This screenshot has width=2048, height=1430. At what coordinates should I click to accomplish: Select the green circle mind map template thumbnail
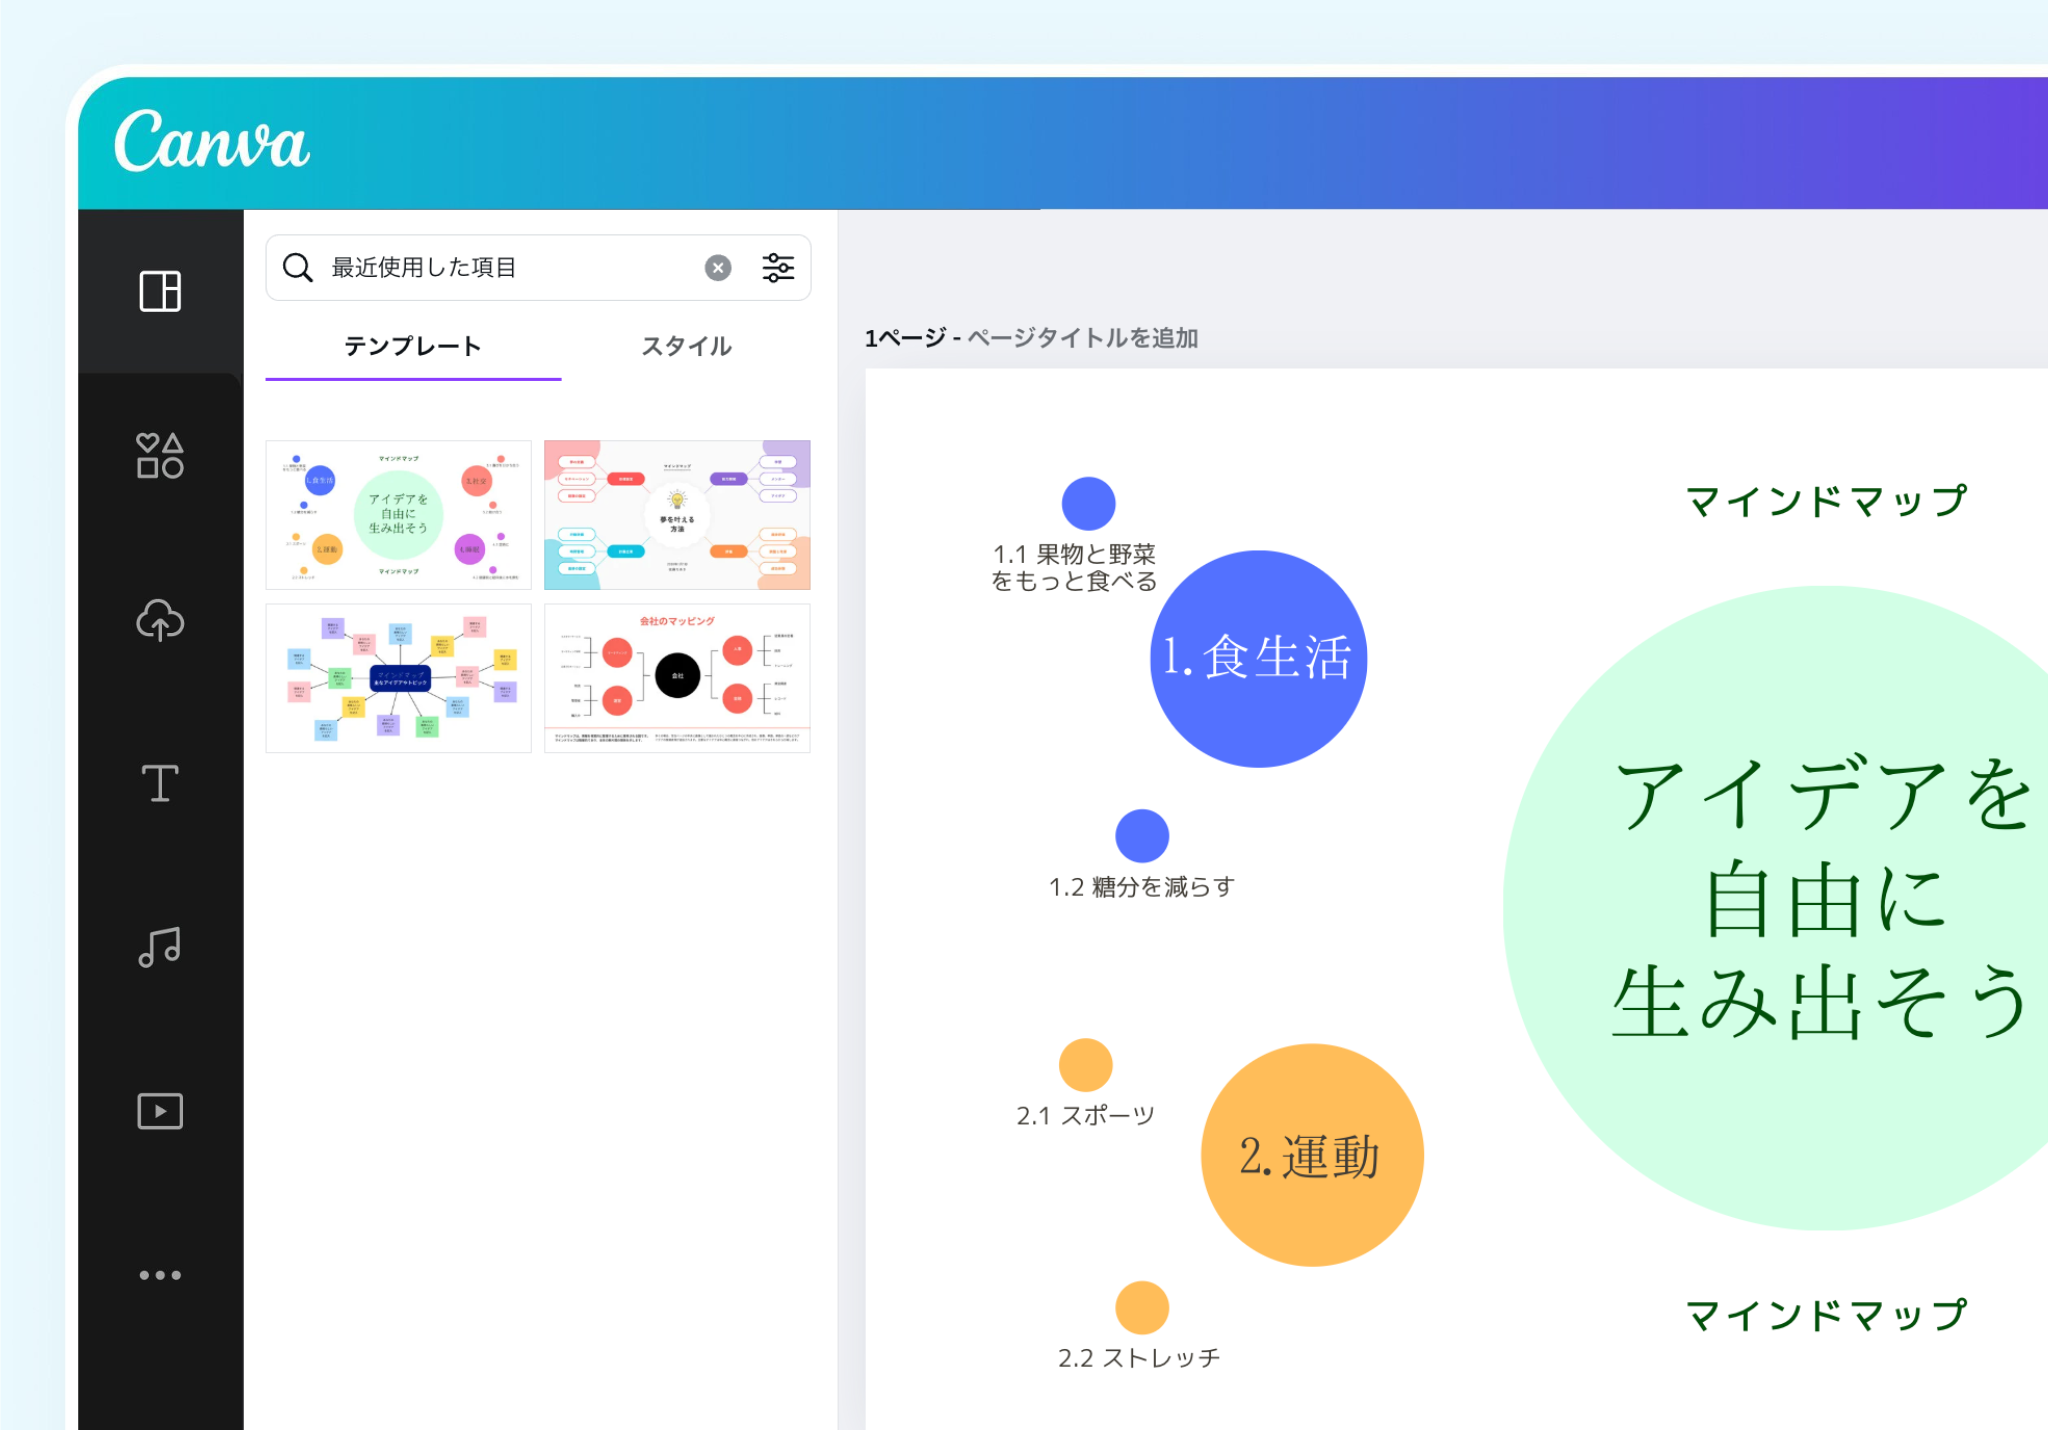[398, 515]
